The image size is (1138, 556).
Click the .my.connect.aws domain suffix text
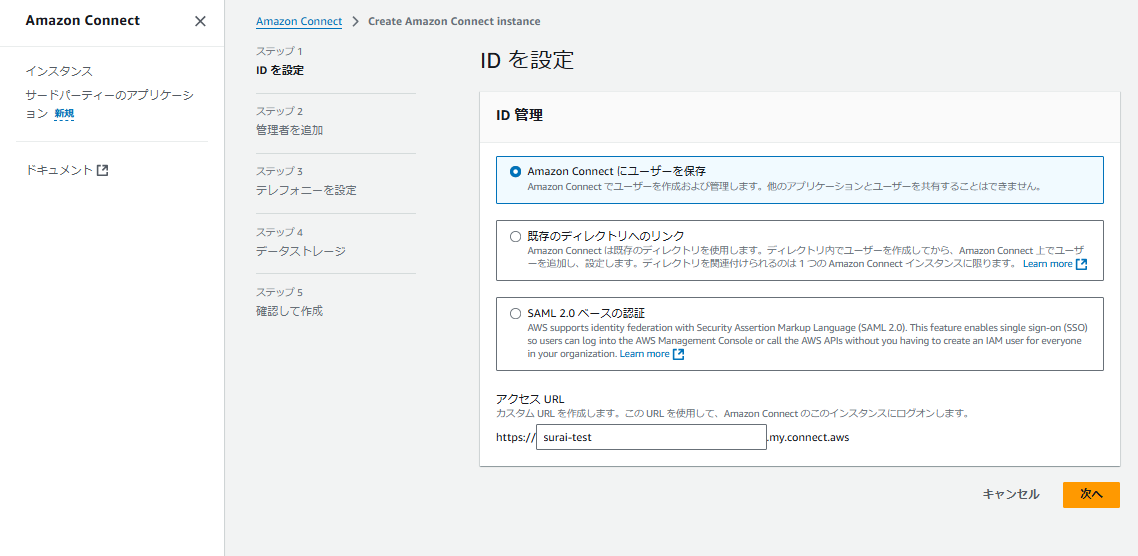(x=809, y=438)
